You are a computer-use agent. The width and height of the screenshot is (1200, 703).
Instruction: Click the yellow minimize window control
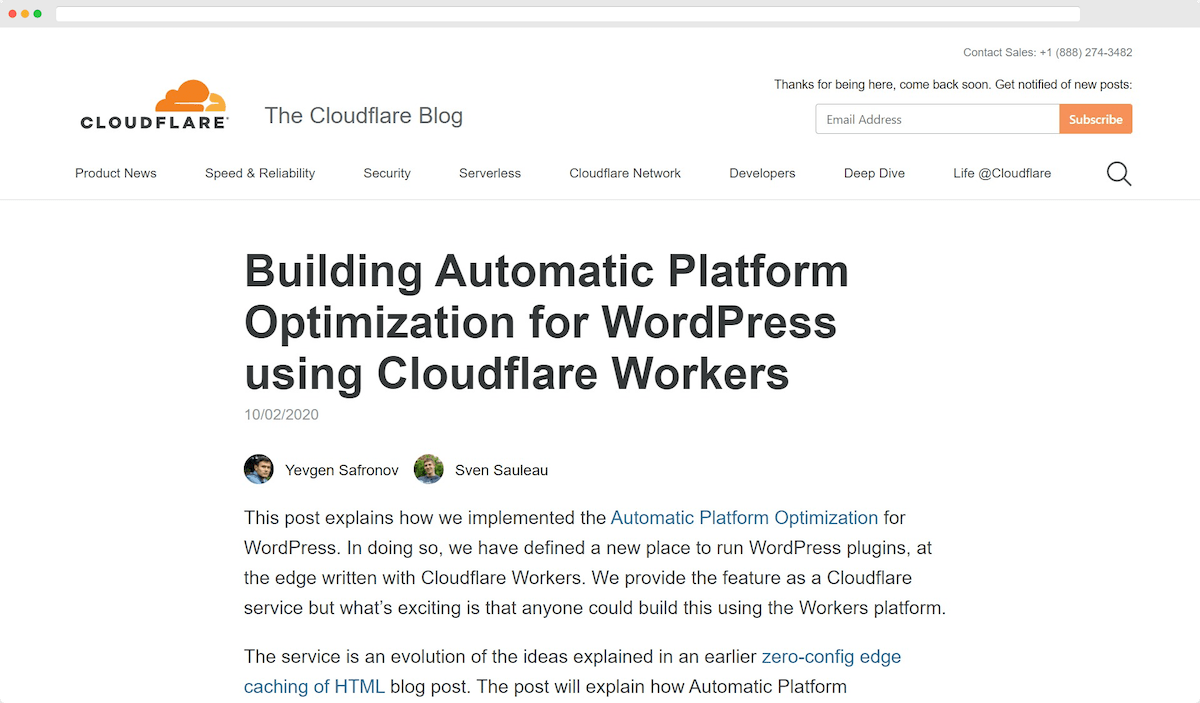(x=23, y=14)
